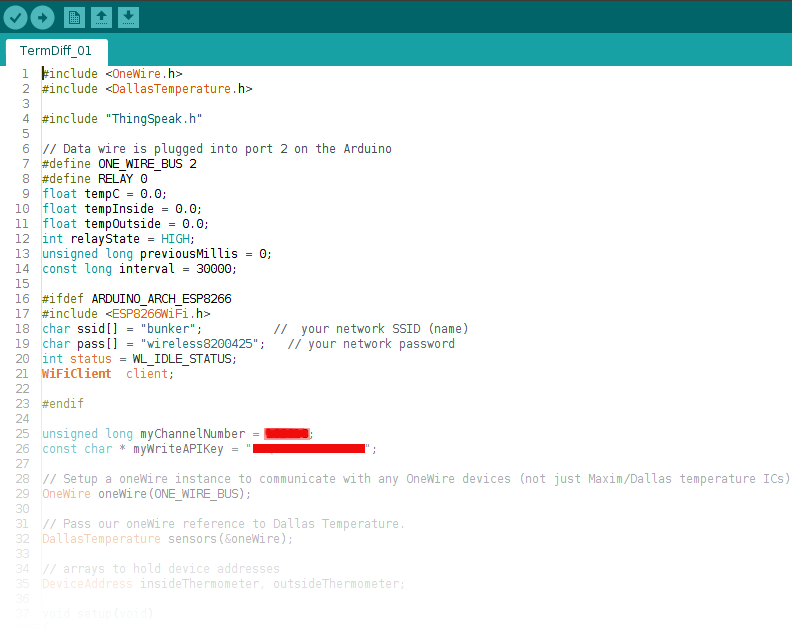Click the 'DeviceAddress insideThermometer' line
Viewport: 792px width, 641px height.
point(223,584)
